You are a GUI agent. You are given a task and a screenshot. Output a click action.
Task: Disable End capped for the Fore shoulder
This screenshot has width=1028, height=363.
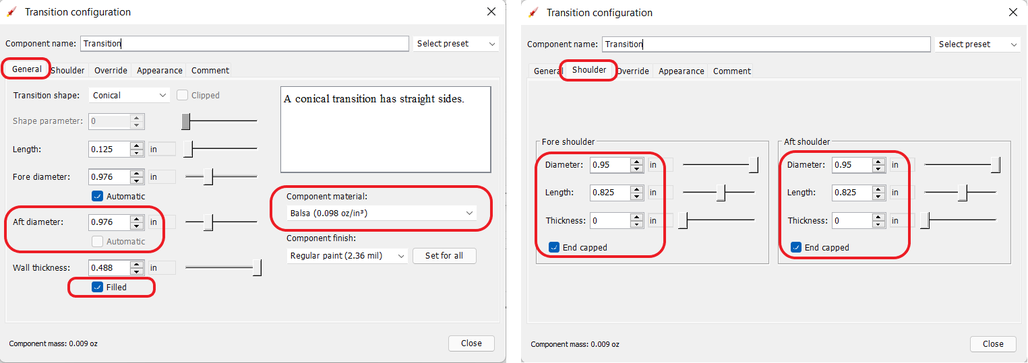[554, 248]
